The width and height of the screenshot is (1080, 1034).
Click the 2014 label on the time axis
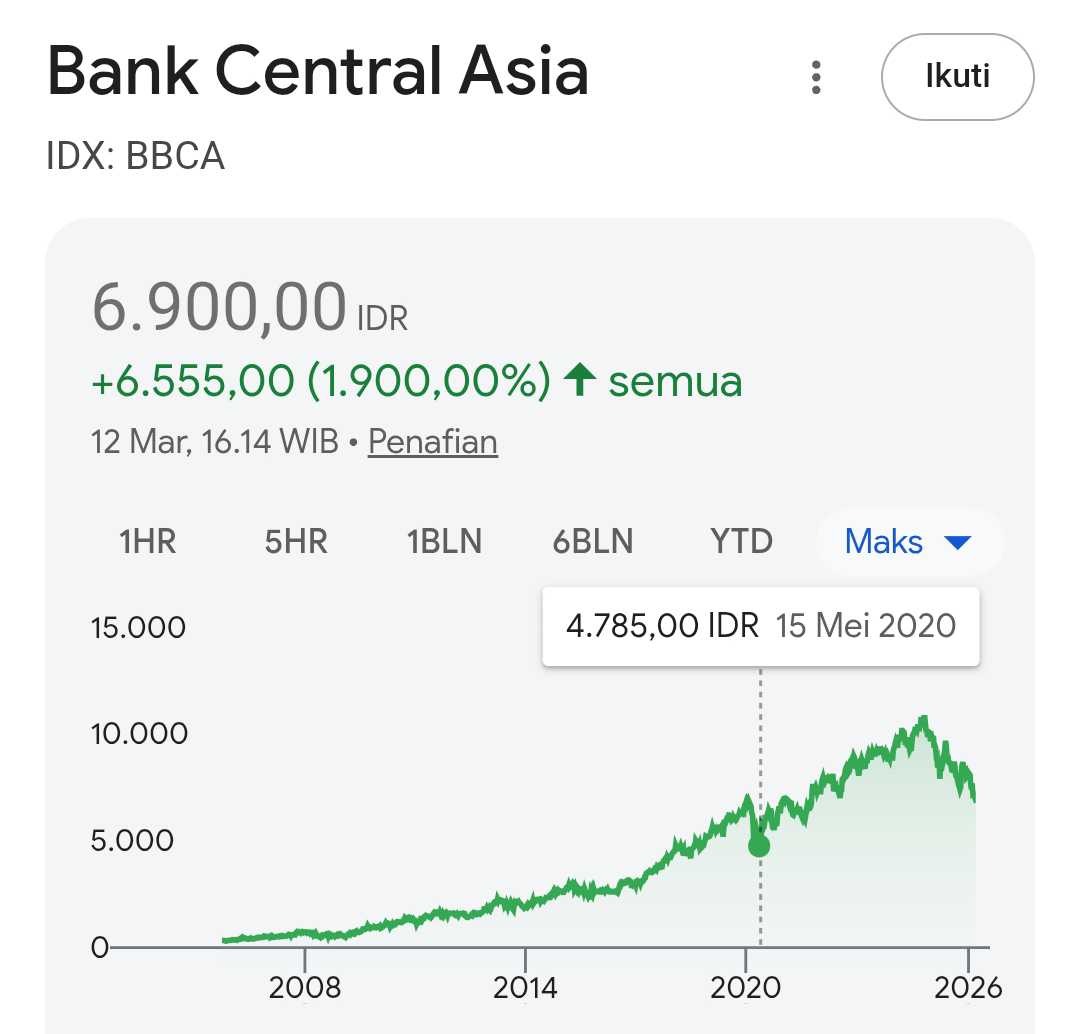(526, 987)
